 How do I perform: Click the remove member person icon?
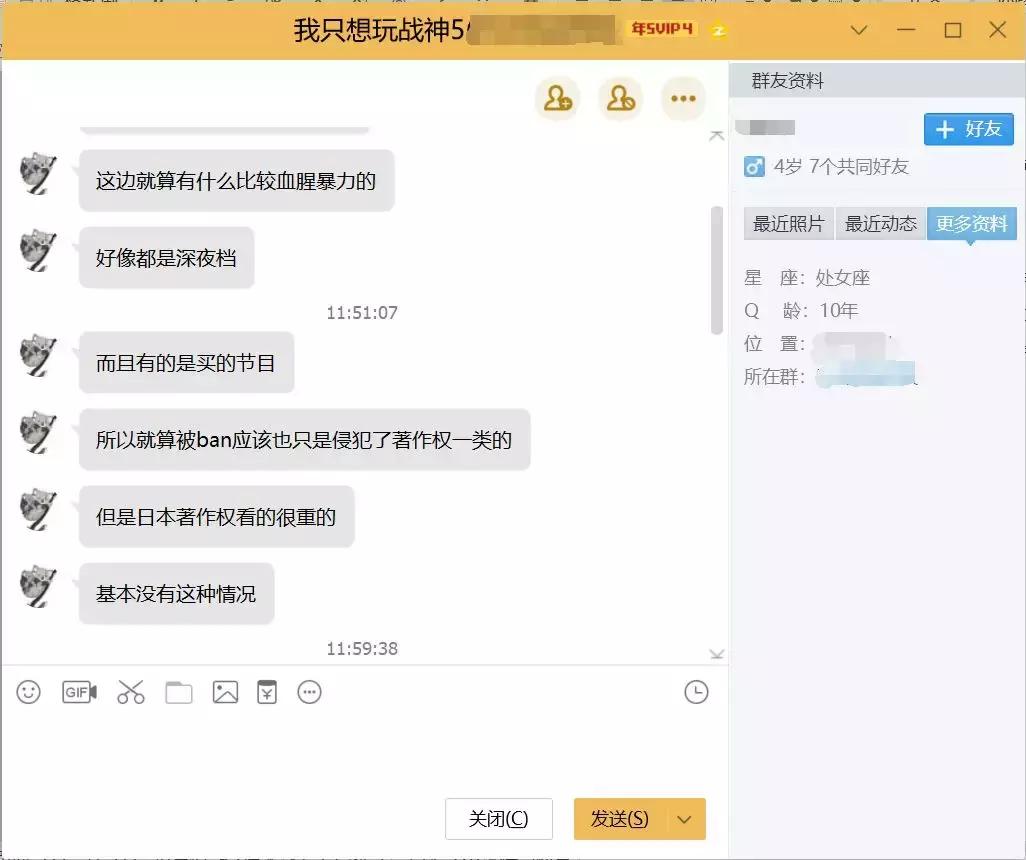pyautogui.click(x=620, y=99)
